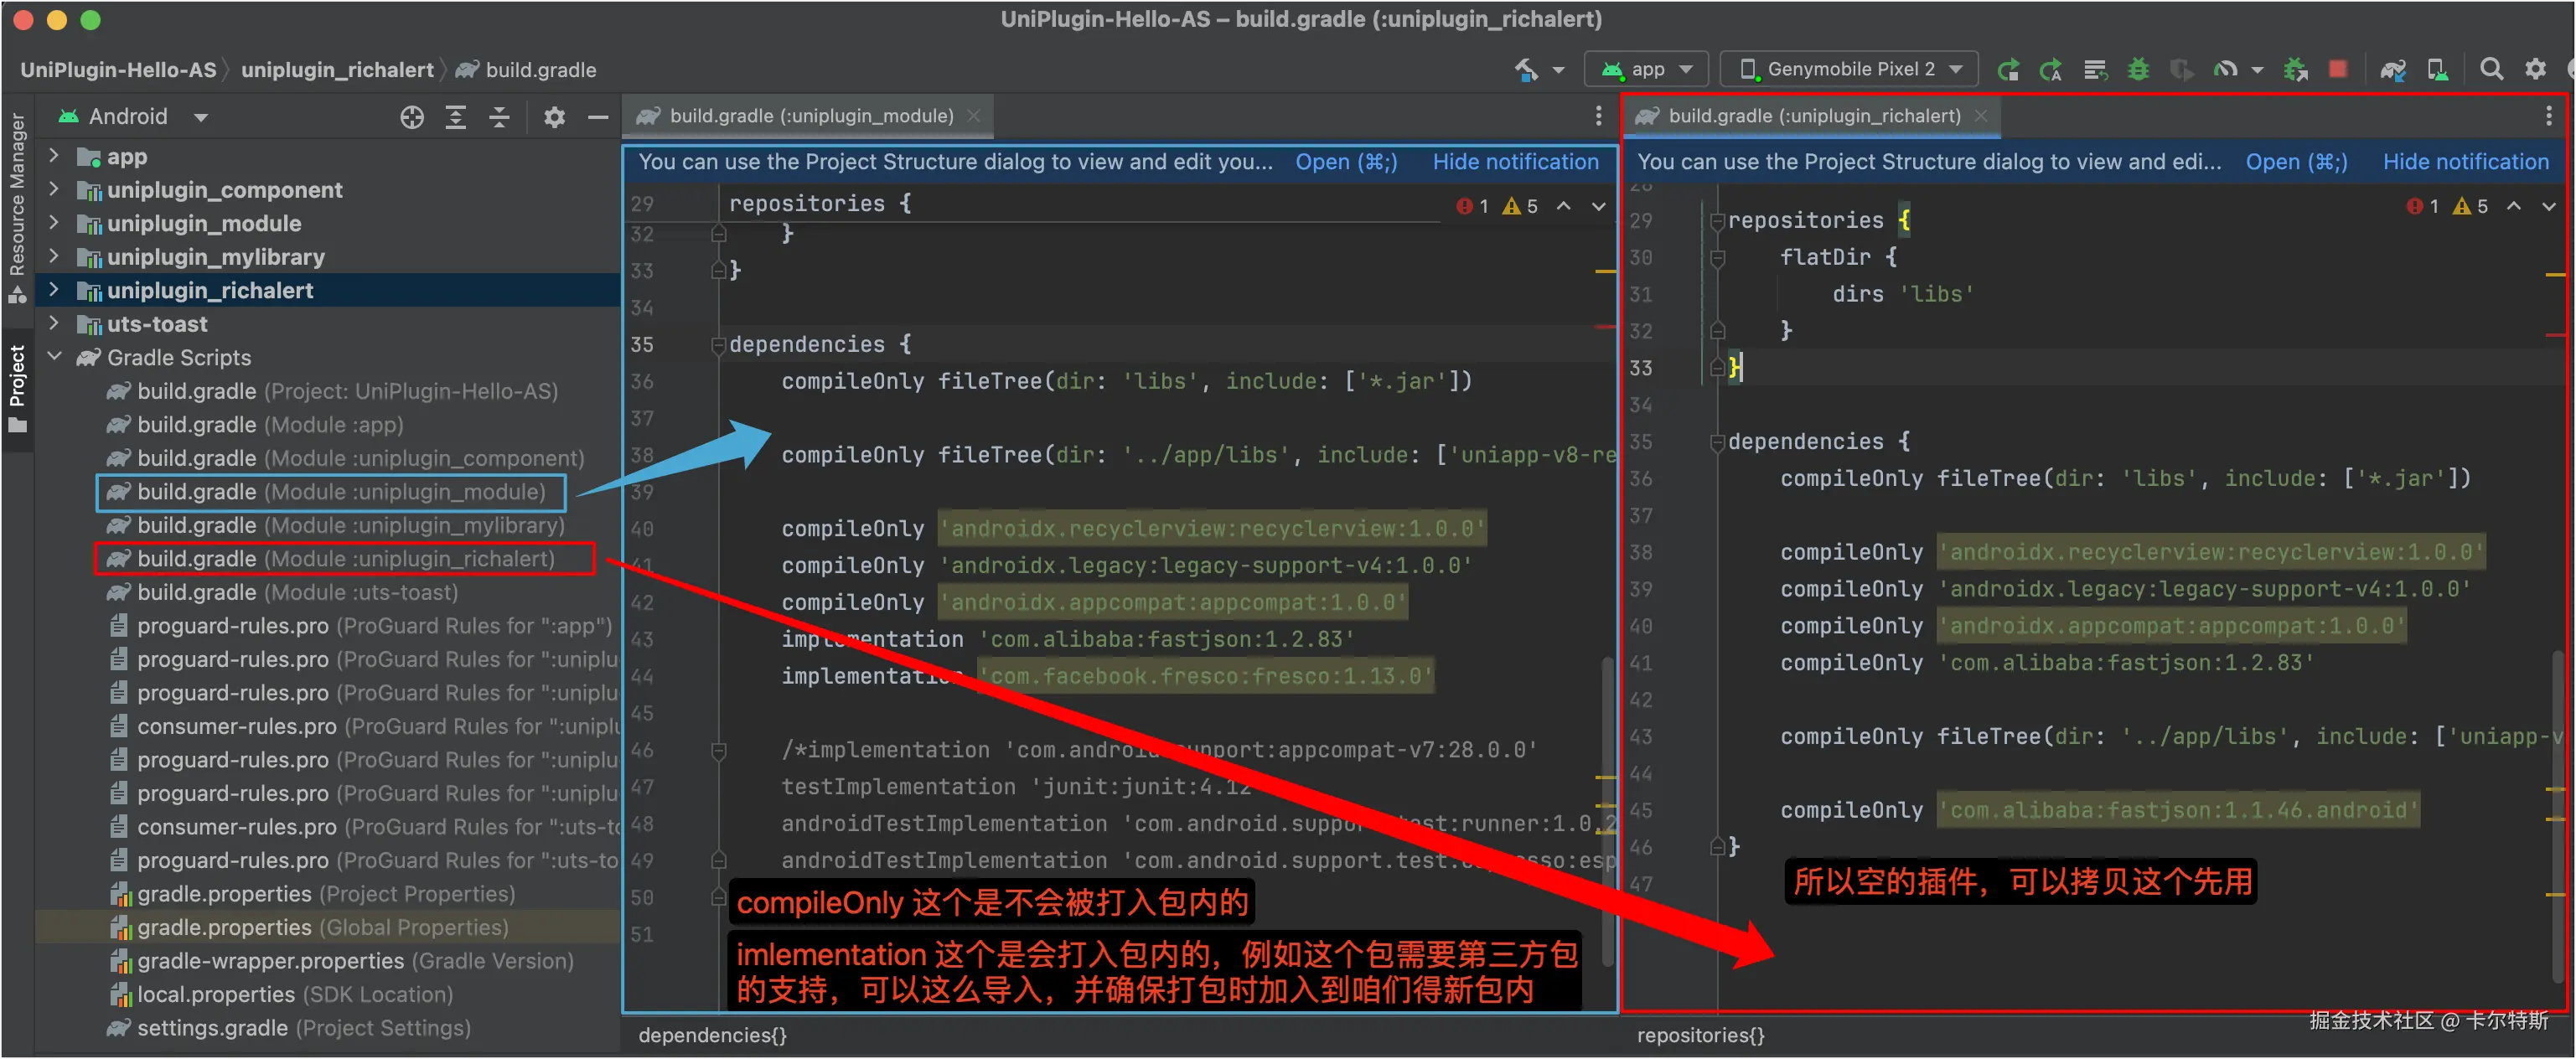The height and width of the screenshot is (1059, 2576).
Task: Click Hide notification link in left editor
Action: [x=1515, y=162]
